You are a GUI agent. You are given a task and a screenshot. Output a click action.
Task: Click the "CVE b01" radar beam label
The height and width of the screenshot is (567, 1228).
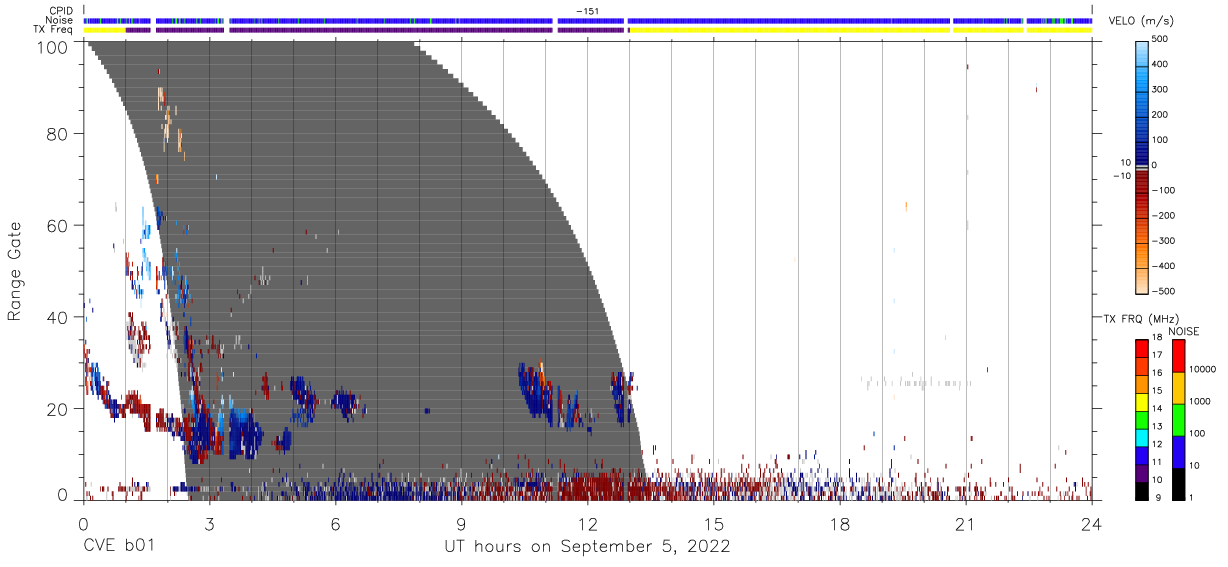point(119,547)
